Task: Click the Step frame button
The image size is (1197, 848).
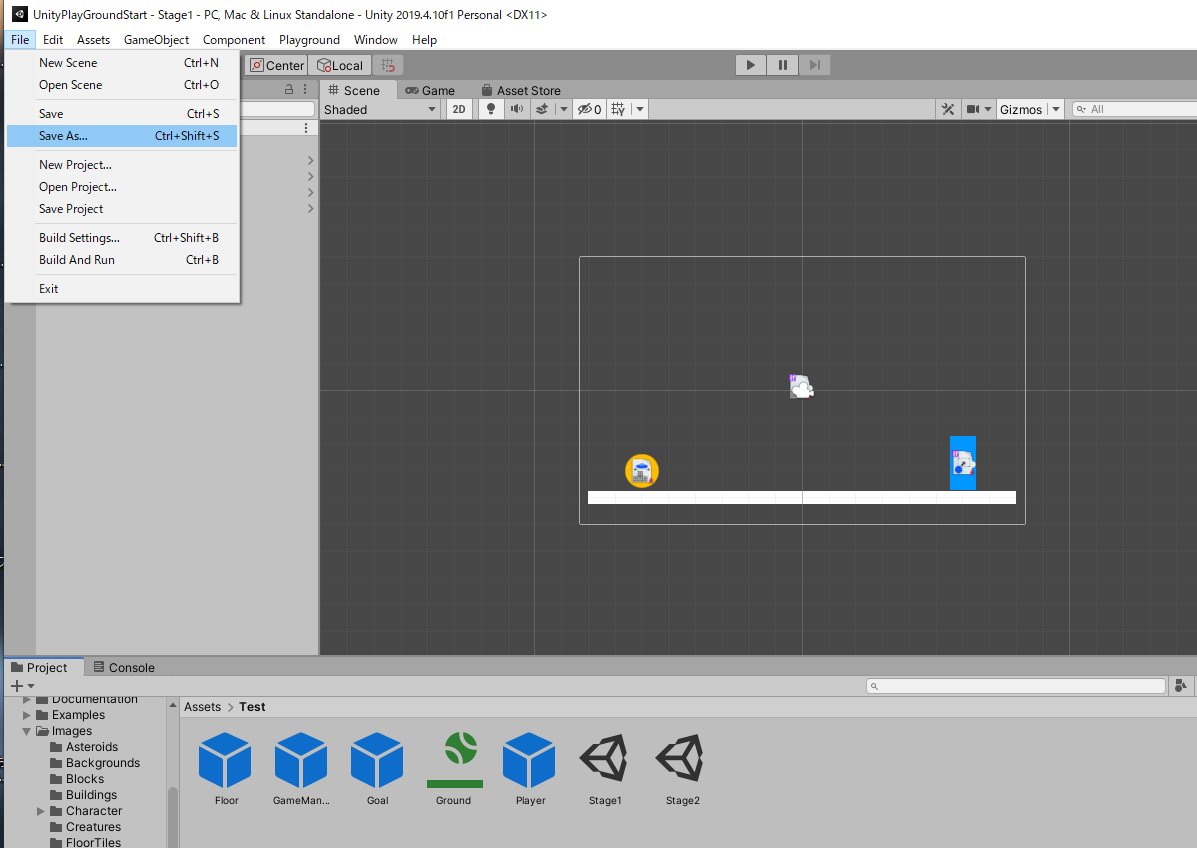Action: click(x=815, y=65)
